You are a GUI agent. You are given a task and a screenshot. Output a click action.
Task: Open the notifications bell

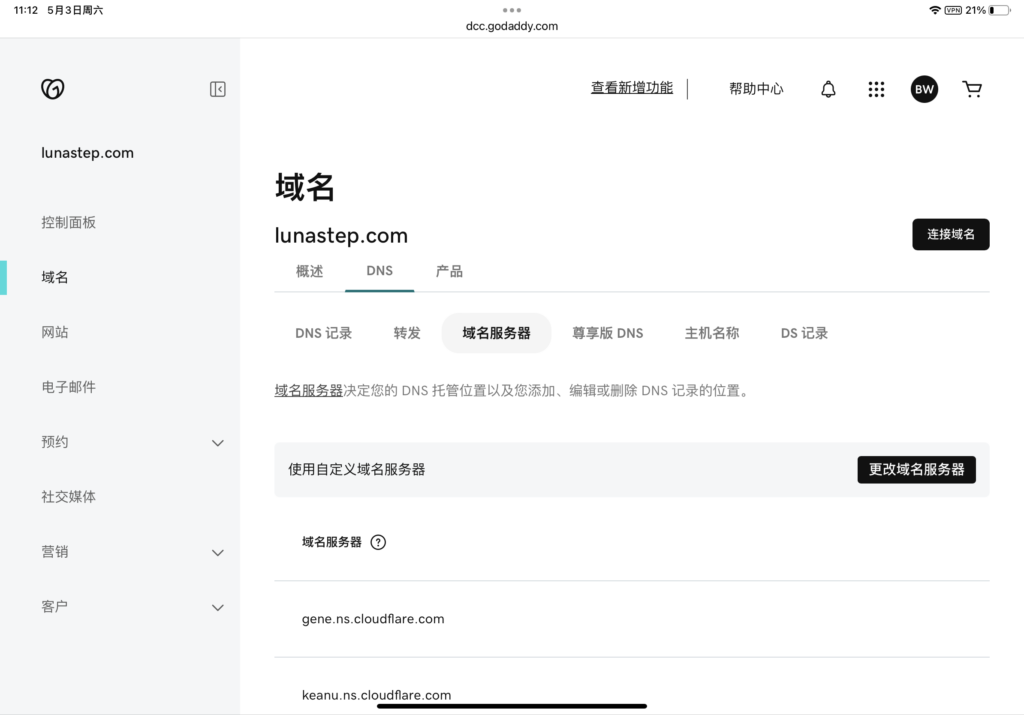828,89
